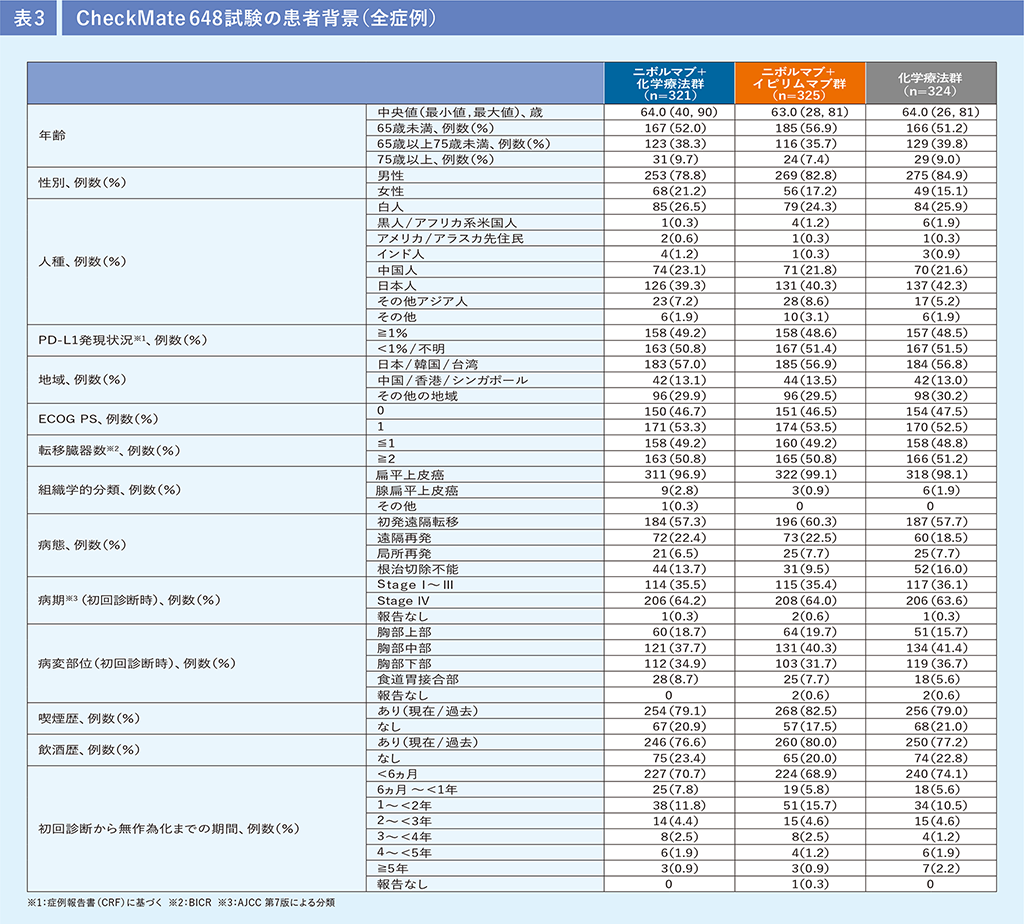Select the '≧5年' row label
Image resolution: width=1024 pixels, height=924 pixels.
(x=393, y=868)
